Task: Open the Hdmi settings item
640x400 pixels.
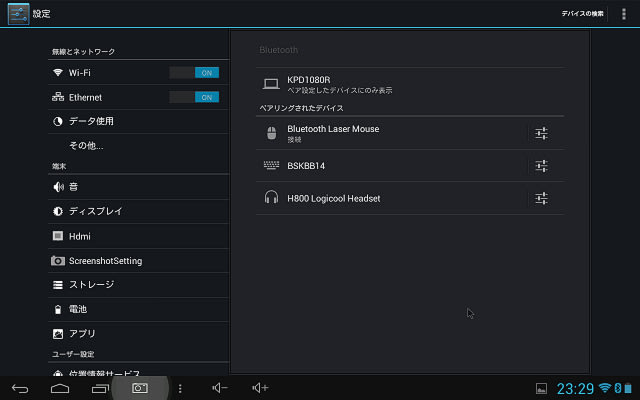Action: pos(138,236)
